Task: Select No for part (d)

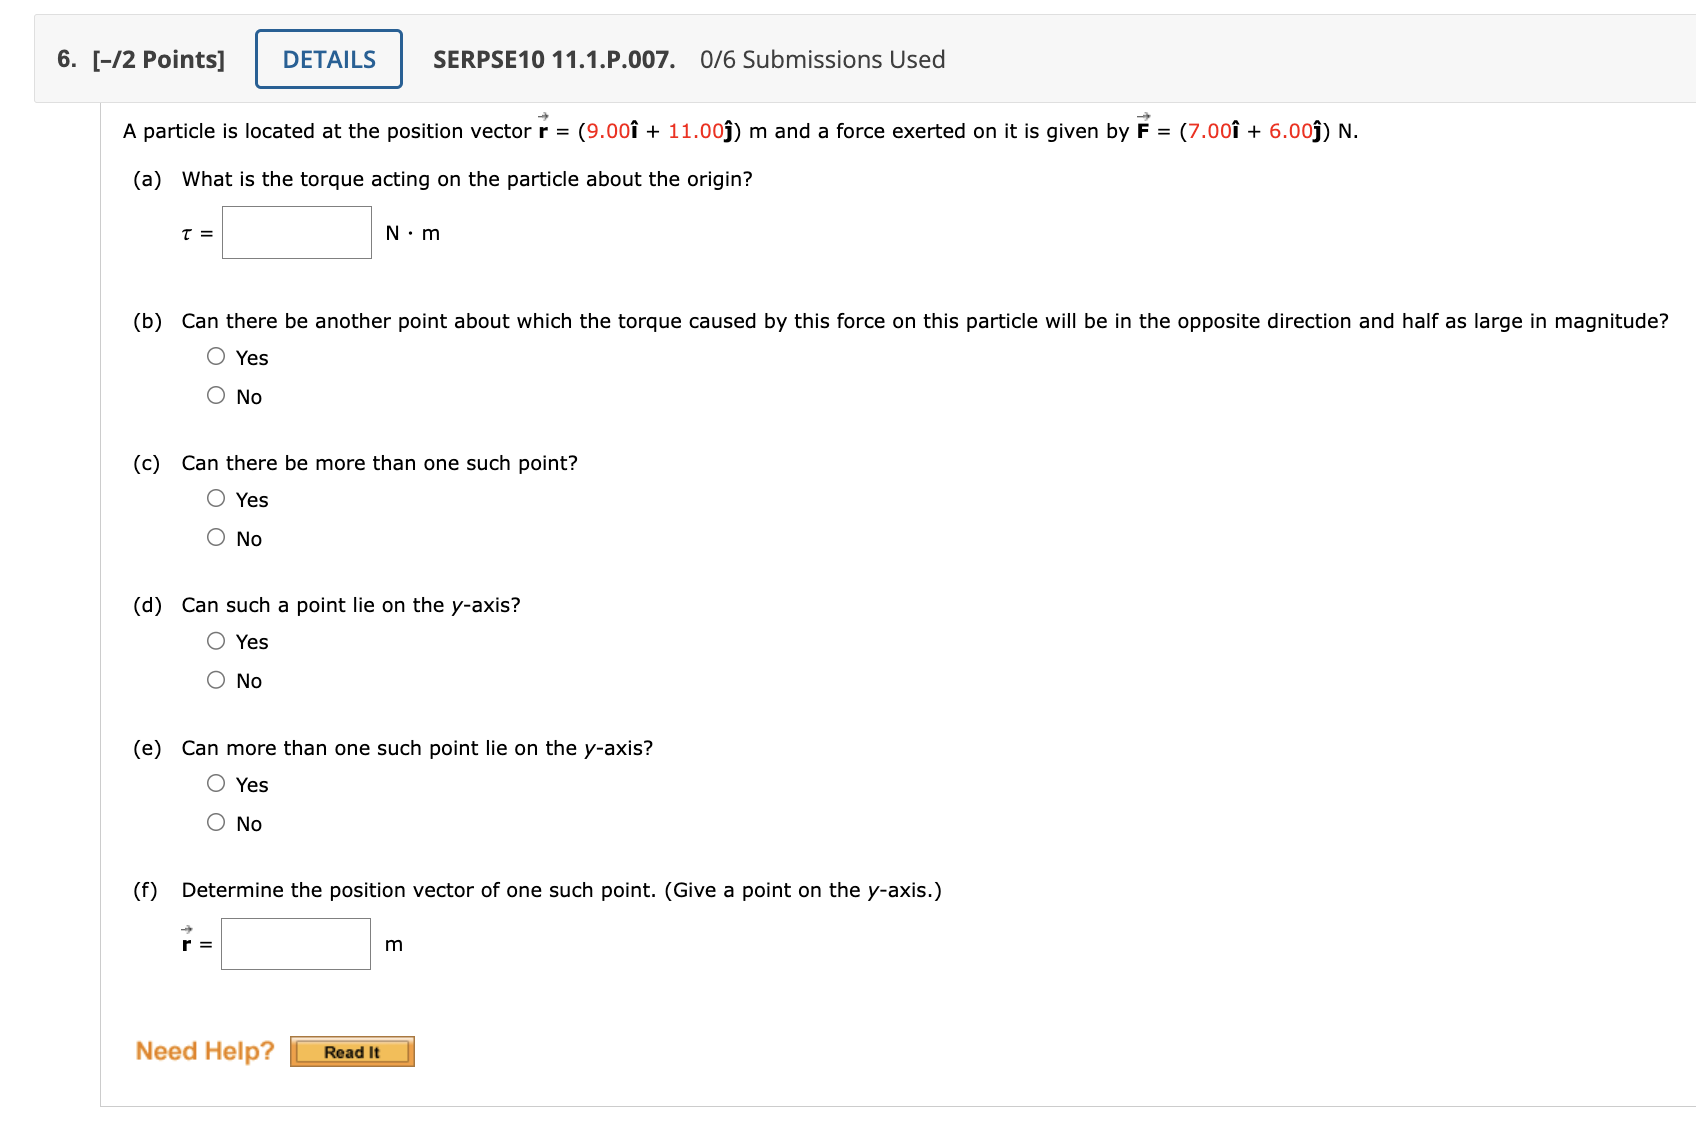Action: click(x=216, y=679)
